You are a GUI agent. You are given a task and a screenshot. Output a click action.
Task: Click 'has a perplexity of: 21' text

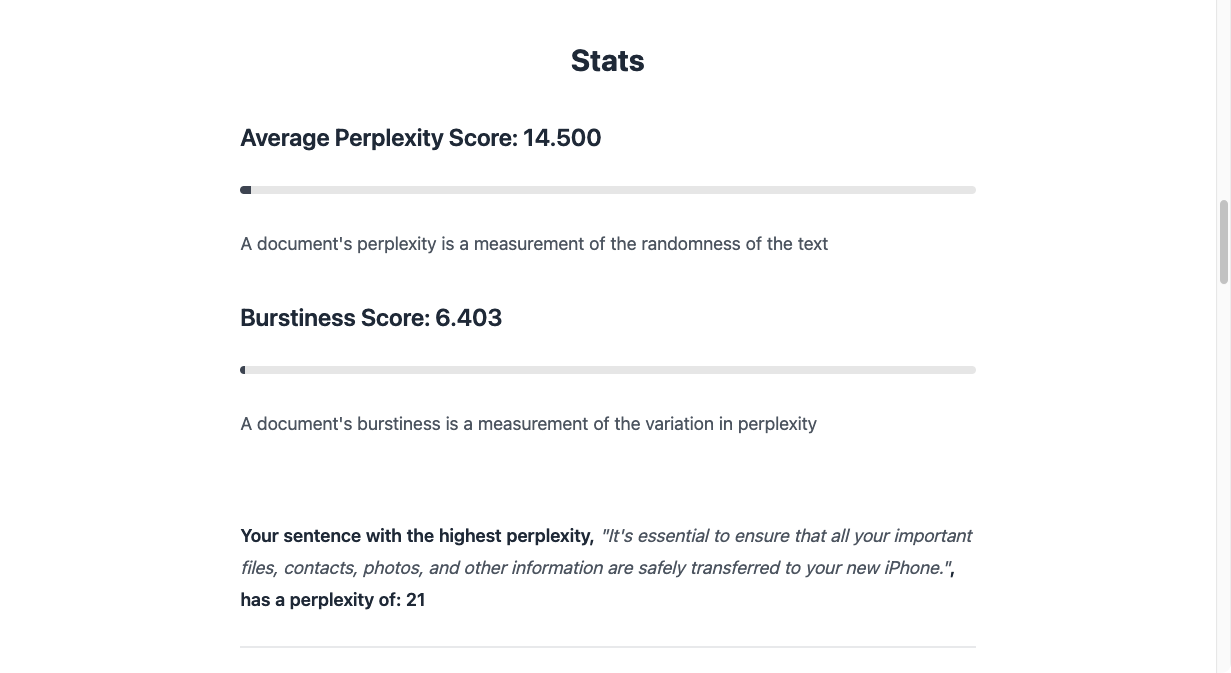[332, 600]
